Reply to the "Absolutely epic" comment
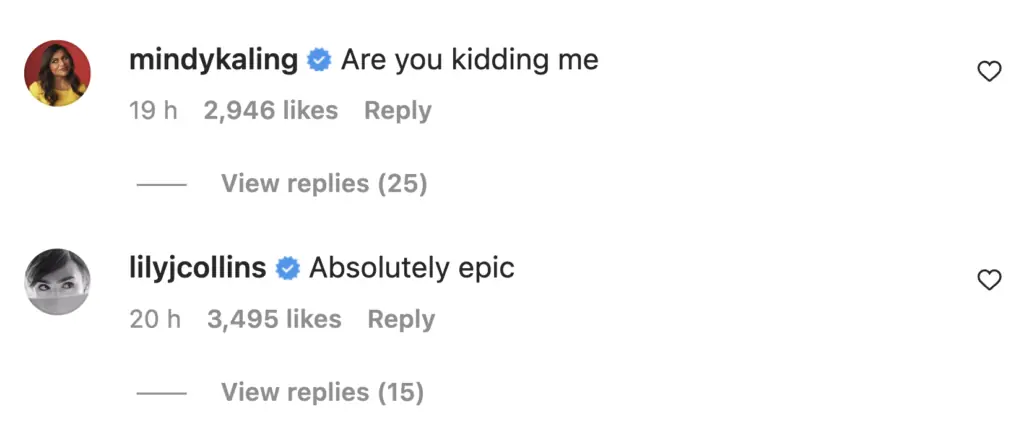 coord(401,320)
